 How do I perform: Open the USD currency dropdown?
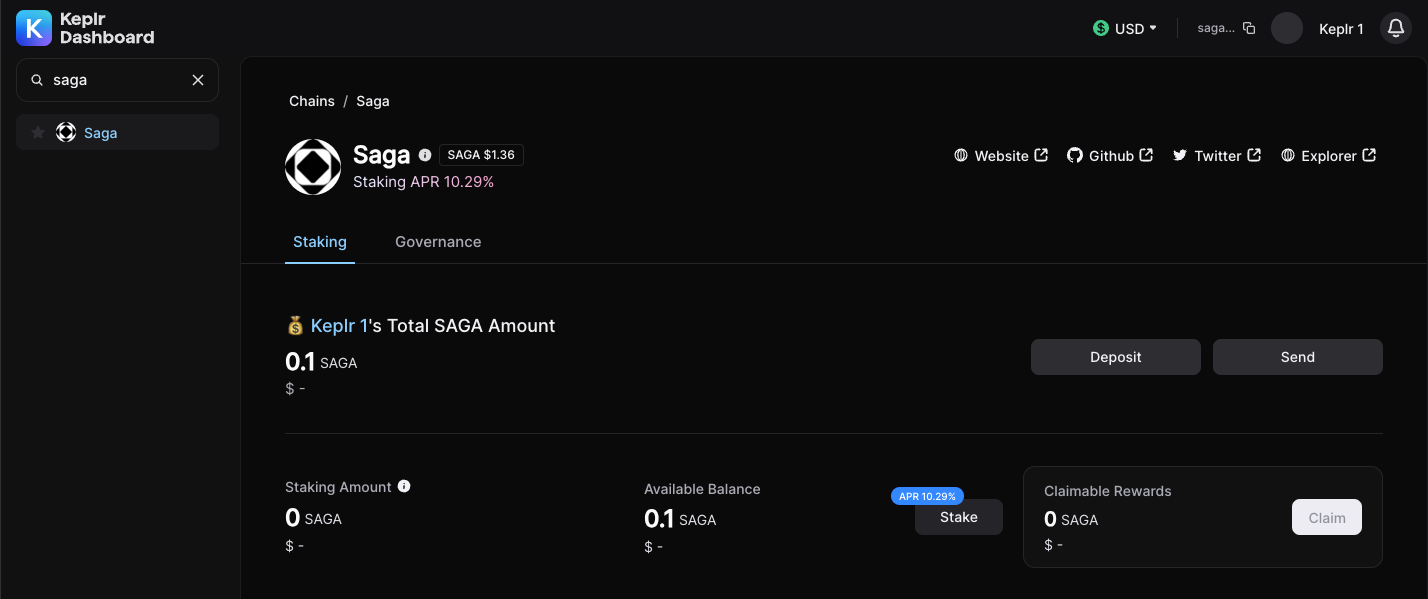[x=1125, y=28]
